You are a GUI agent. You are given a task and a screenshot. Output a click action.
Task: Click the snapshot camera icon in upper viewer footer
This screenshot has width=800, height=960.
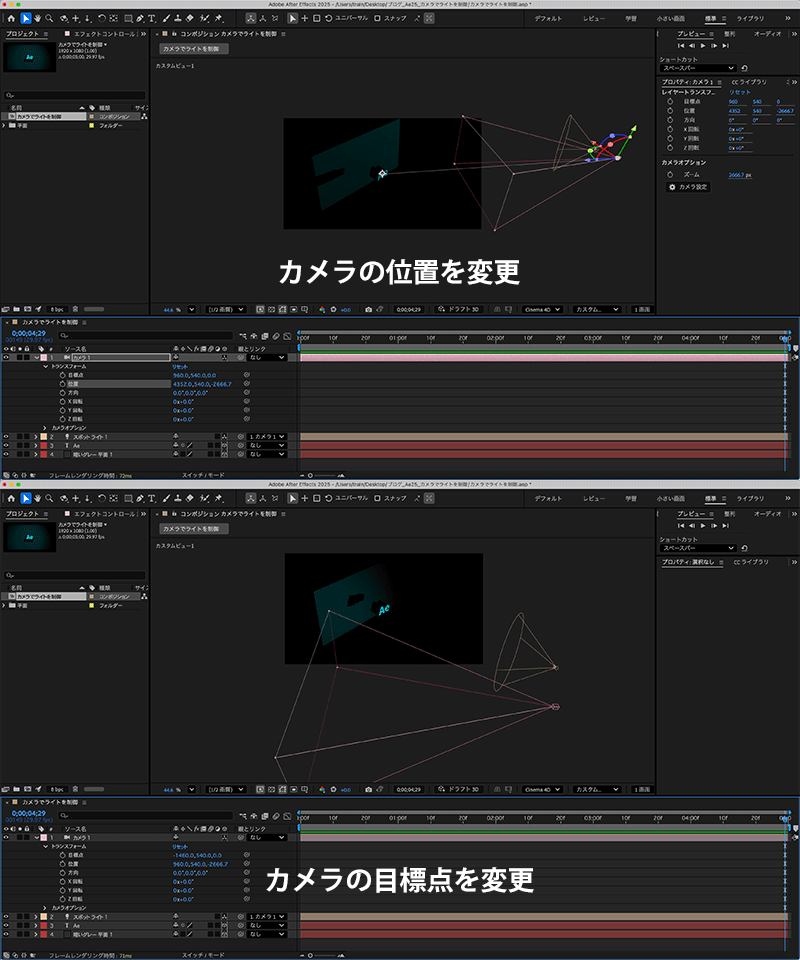point(368,310)
